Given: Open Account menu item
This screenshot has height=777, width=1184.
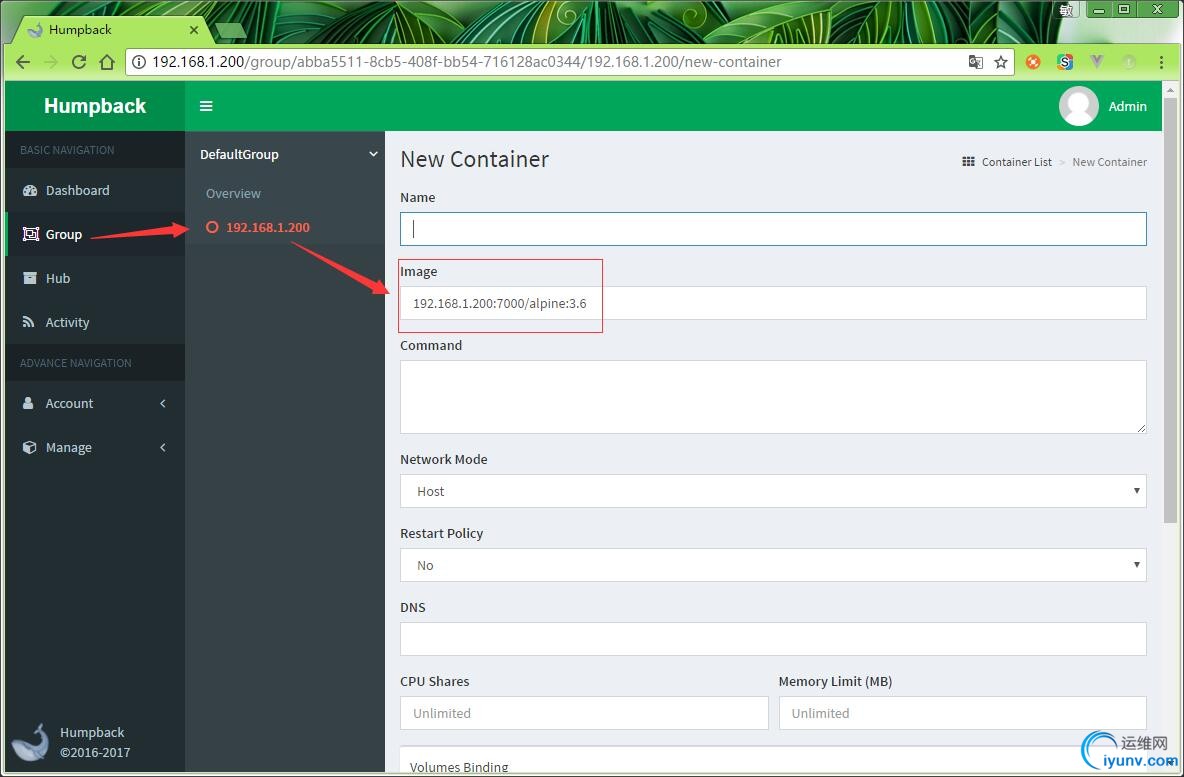Looking at the screenshot, I should [69, 403].
